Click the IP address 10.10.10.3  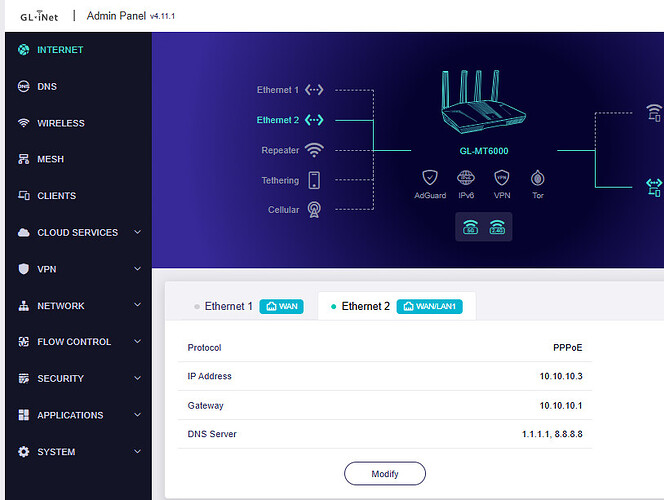(561, 376)
